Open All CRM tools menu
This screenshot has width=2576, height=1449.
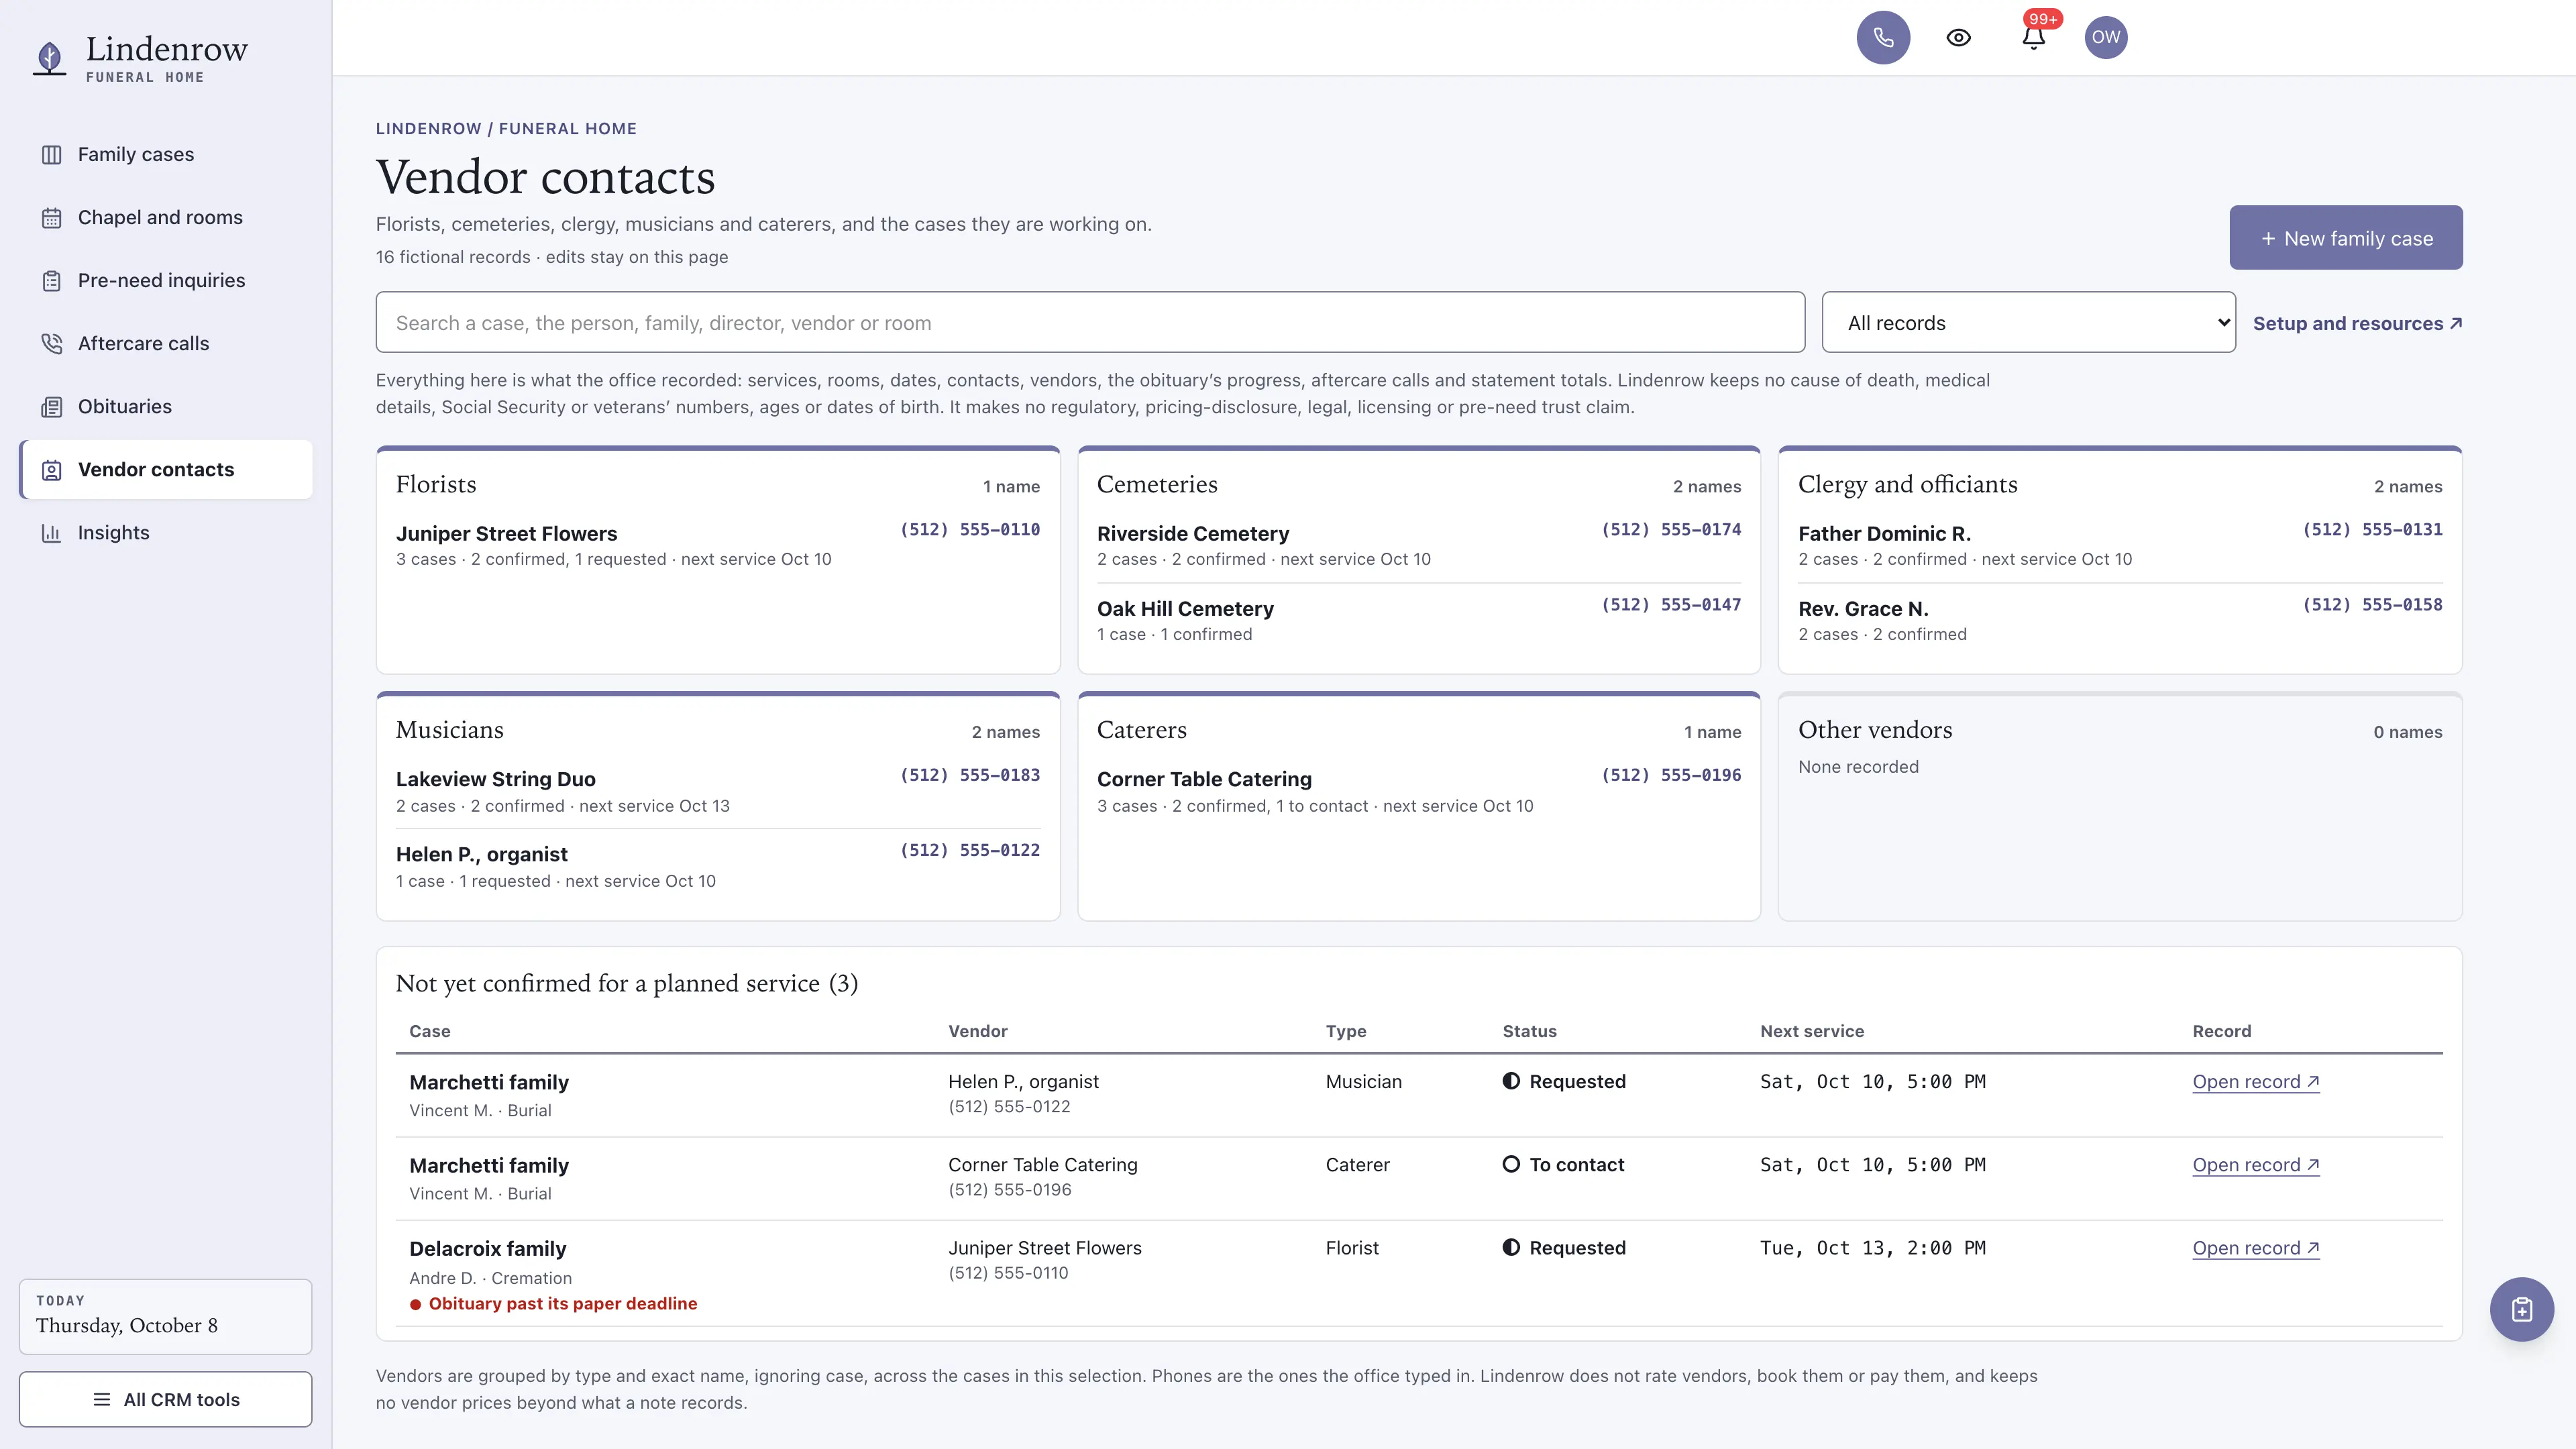[166, 1399]
